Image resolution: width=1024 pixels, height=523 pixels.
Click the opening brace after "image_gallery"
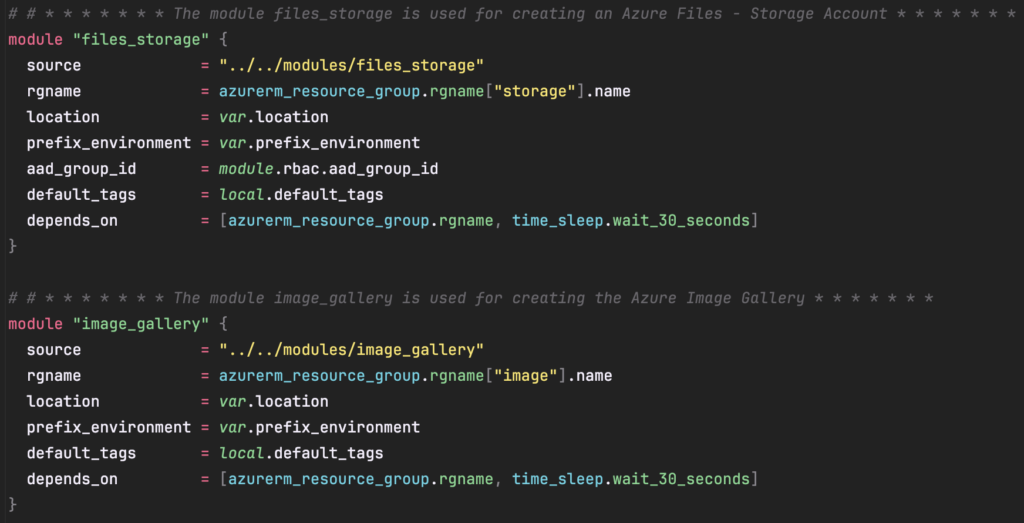[x=223, y=324]
